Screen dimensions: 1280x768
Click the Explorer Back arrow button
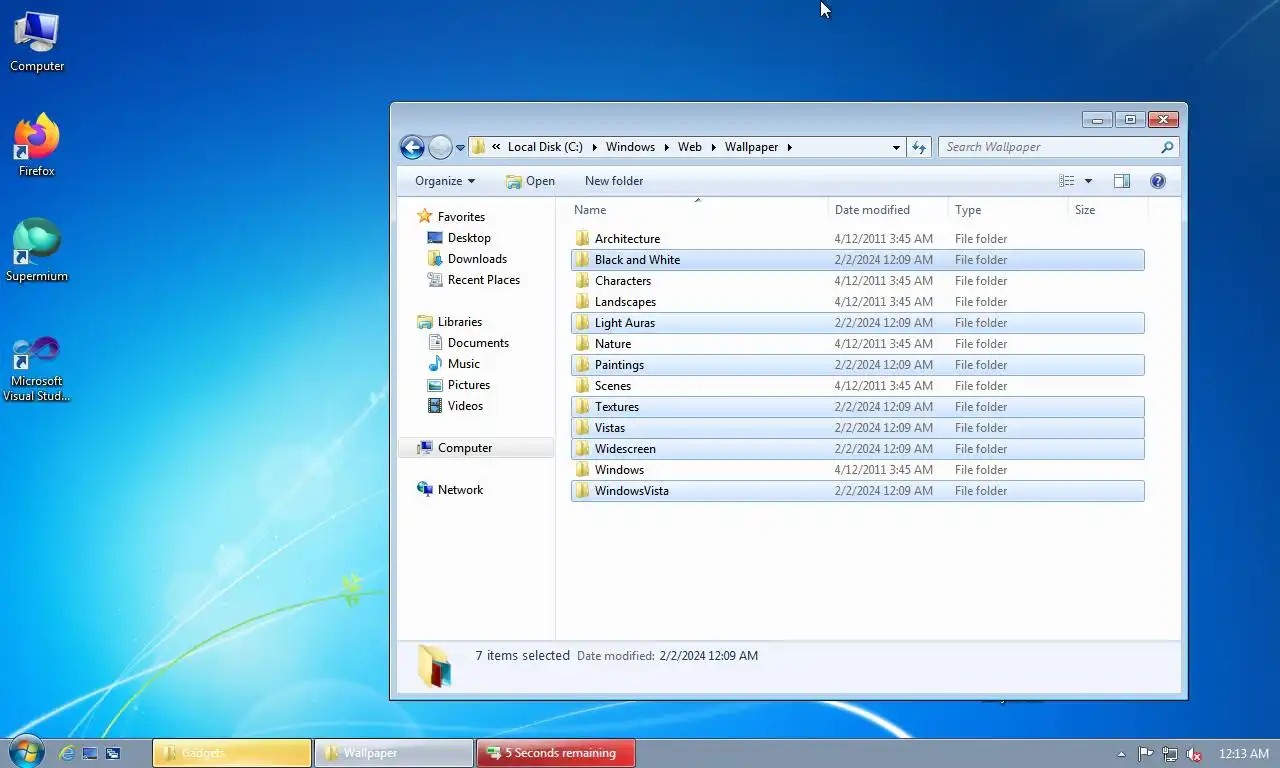click(412, 147)
